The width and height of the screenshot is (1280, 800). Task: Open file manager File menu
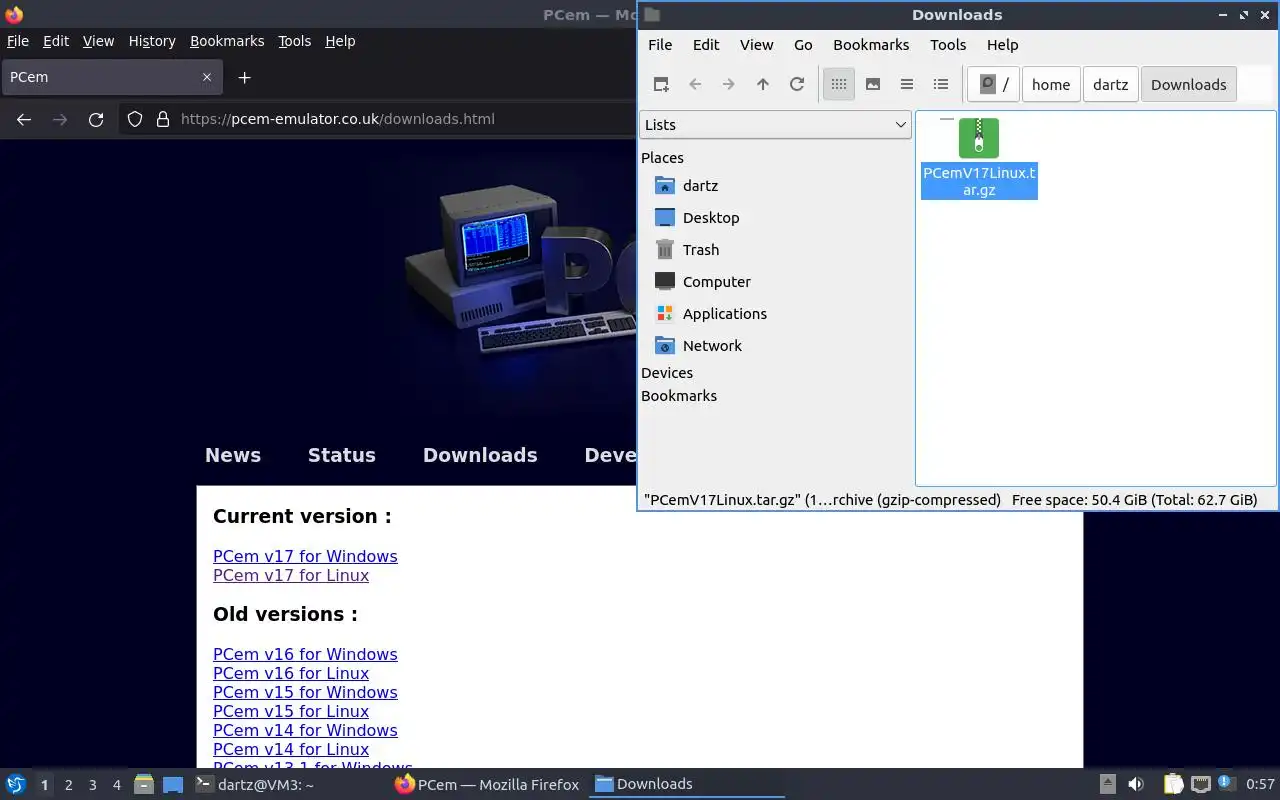coord(660,45)
